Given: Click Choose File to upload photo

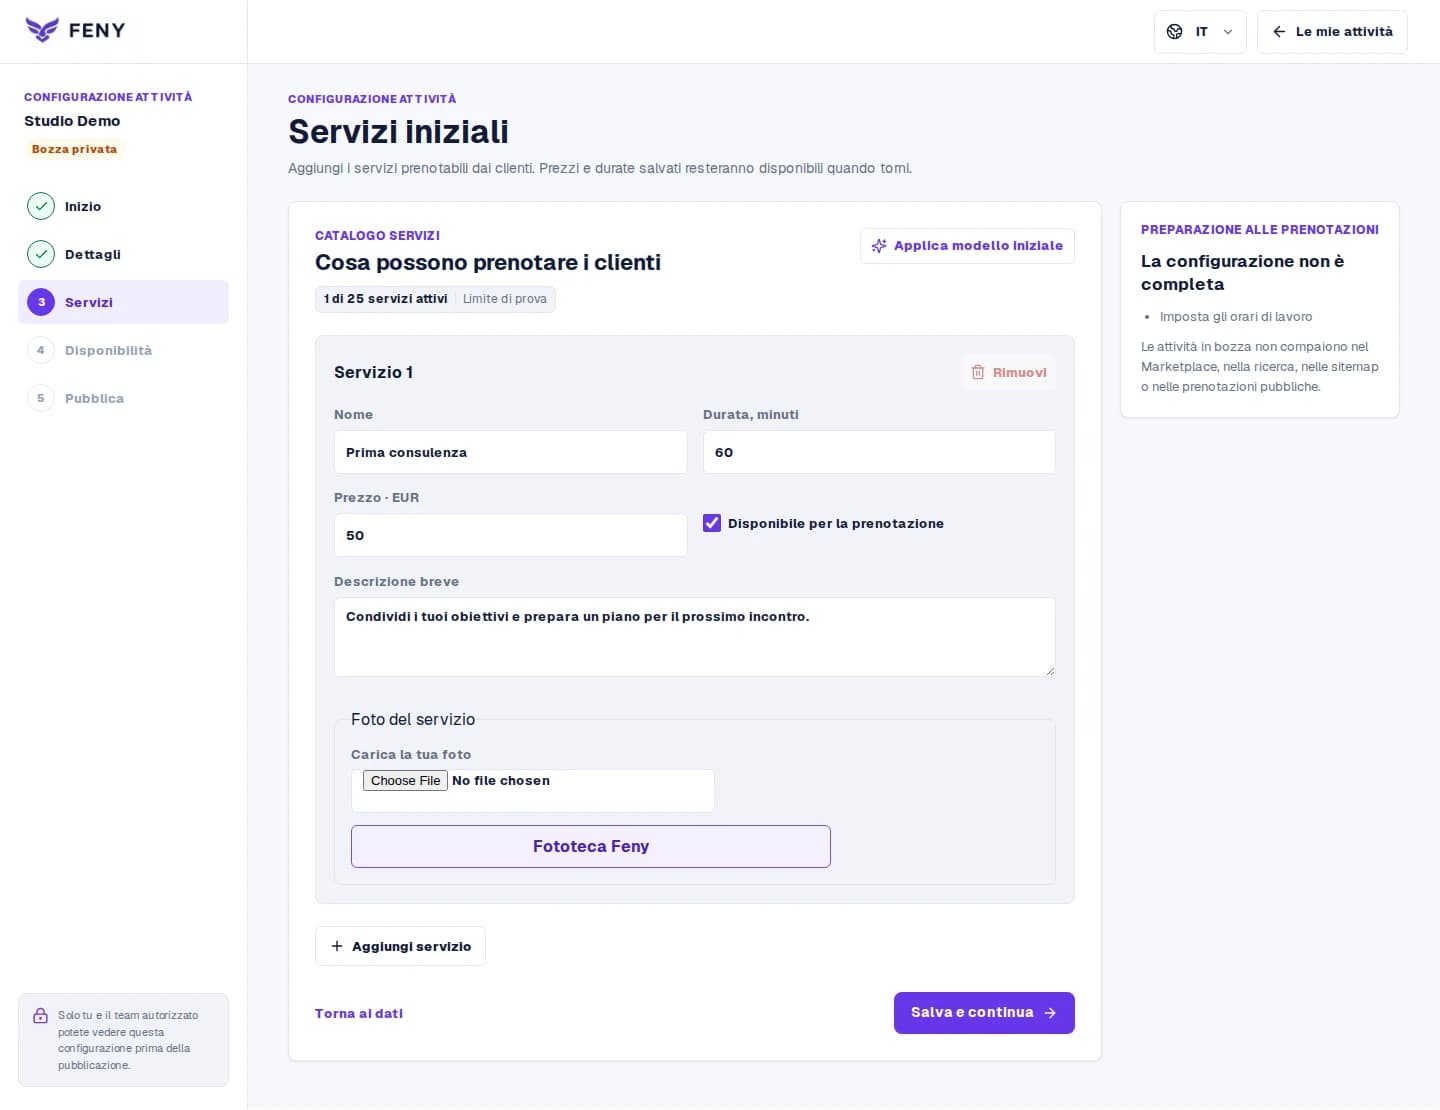Looking at the screenshot, I should tap(405, 781).
